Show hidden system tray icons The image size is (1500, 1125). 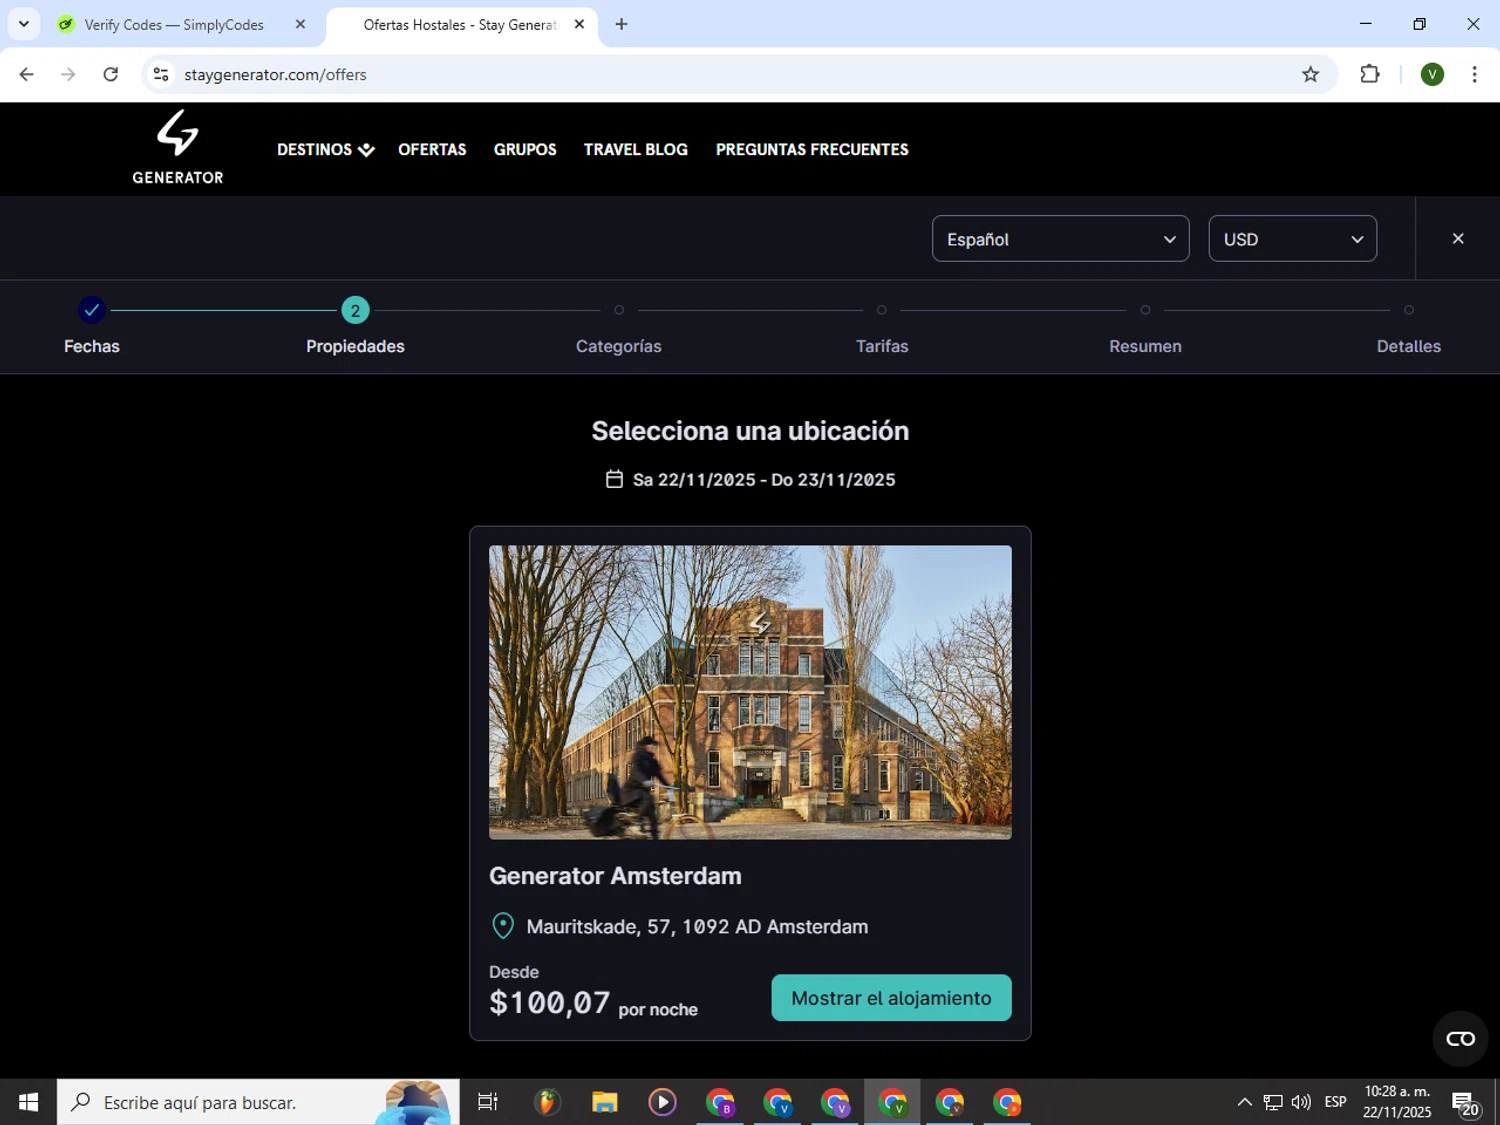click(x=1245, y=1102)
